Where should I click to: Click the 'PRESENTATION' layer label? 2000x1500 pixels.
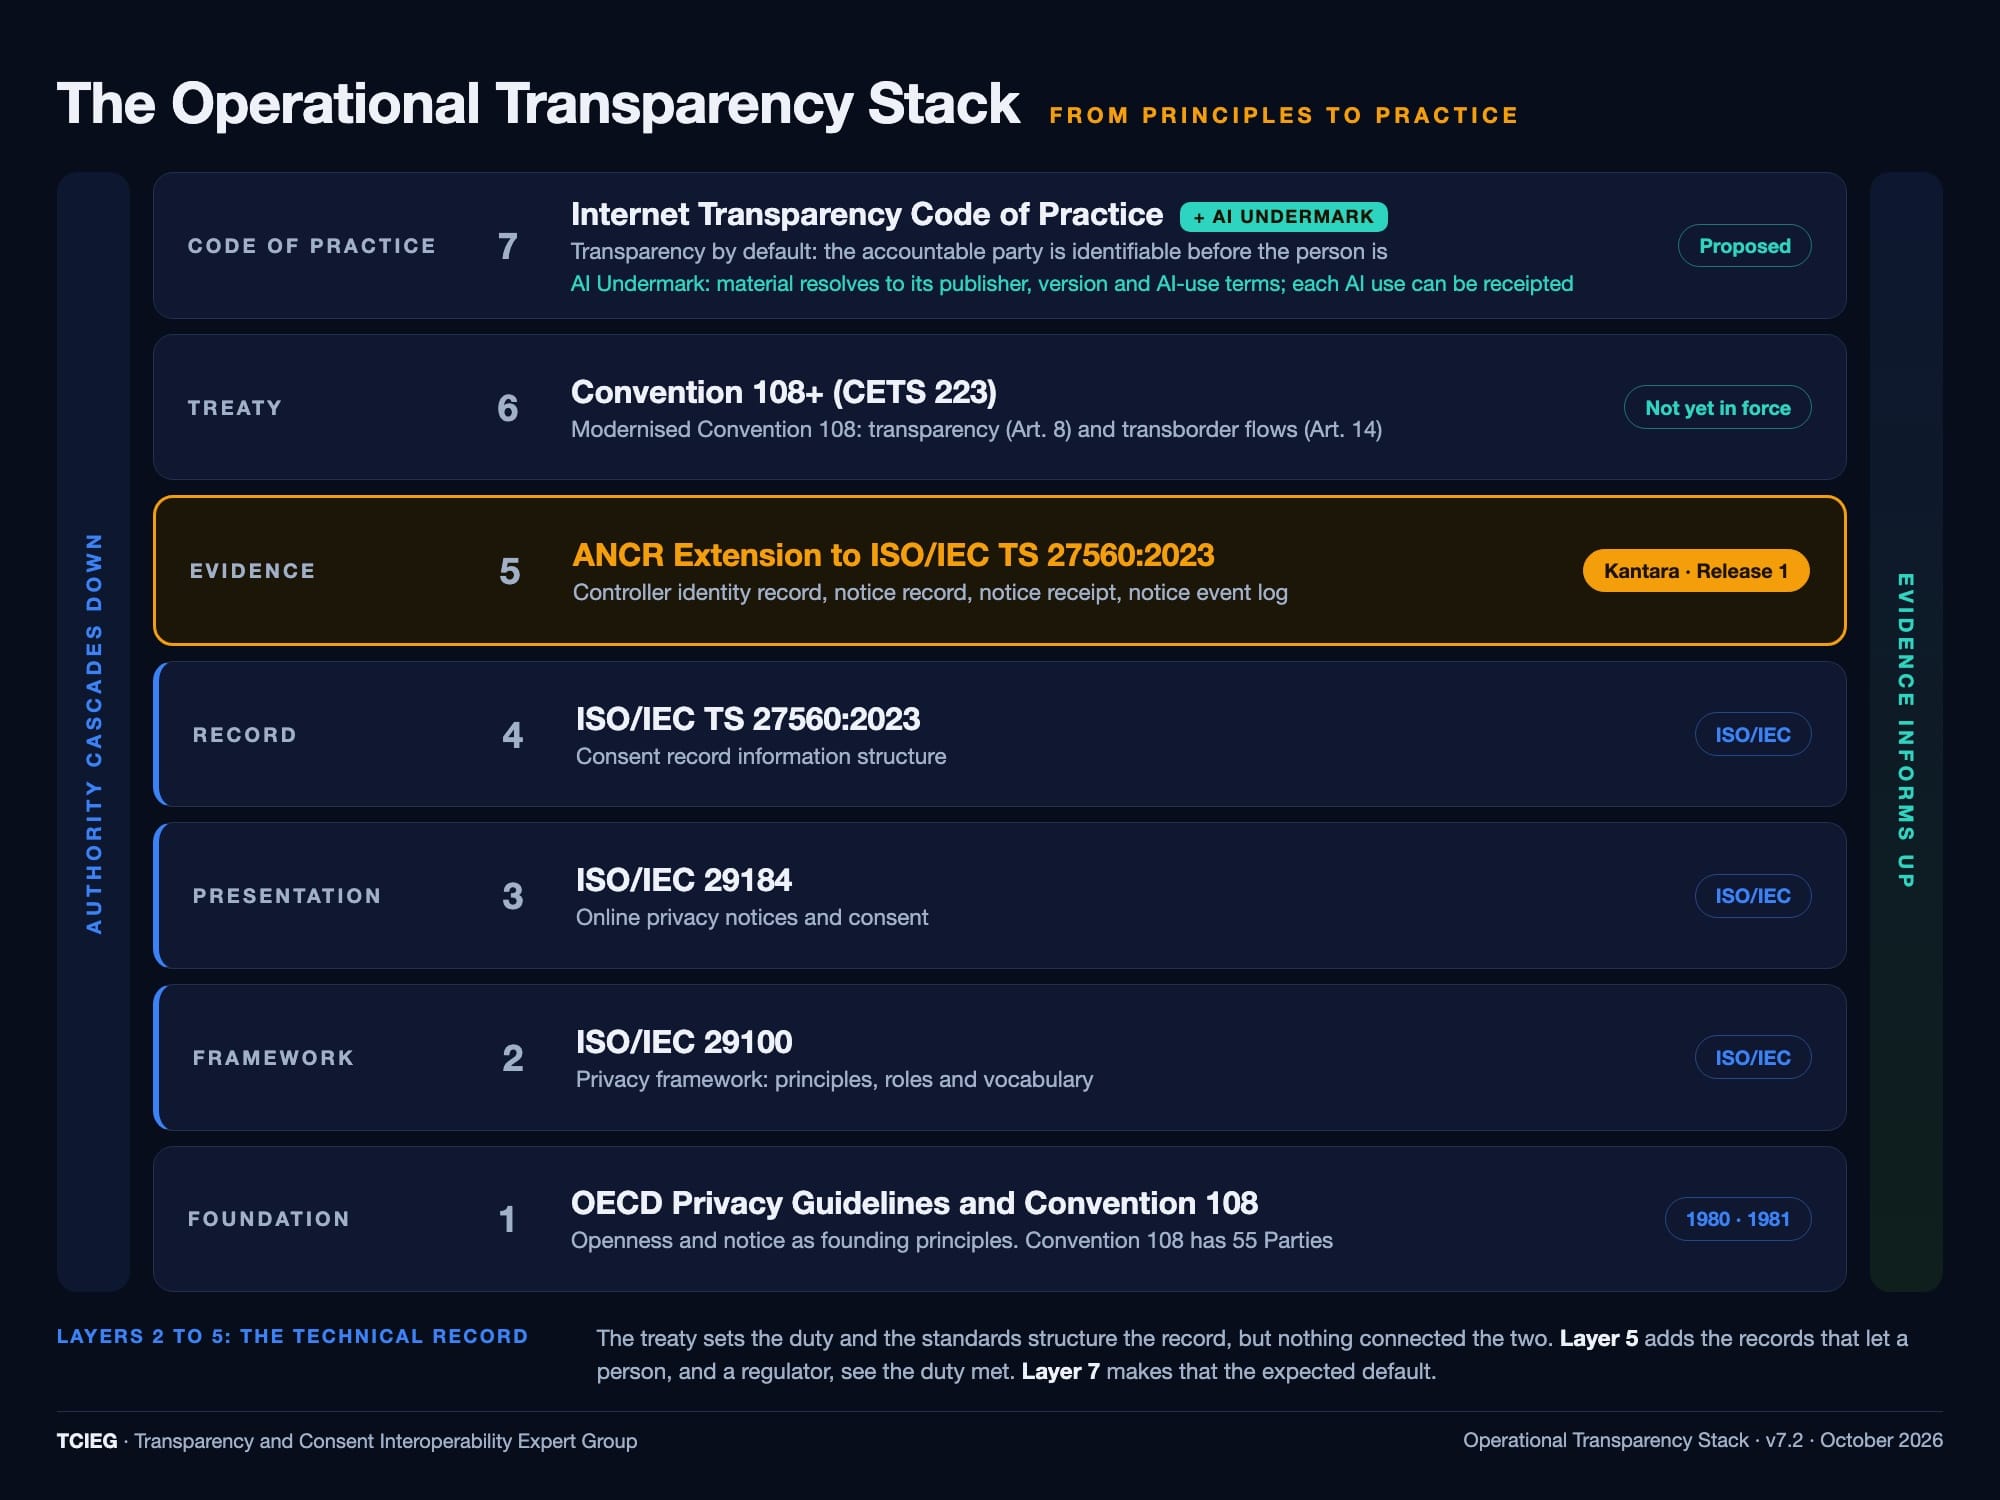pyautogui.click(x=287, y=896)
